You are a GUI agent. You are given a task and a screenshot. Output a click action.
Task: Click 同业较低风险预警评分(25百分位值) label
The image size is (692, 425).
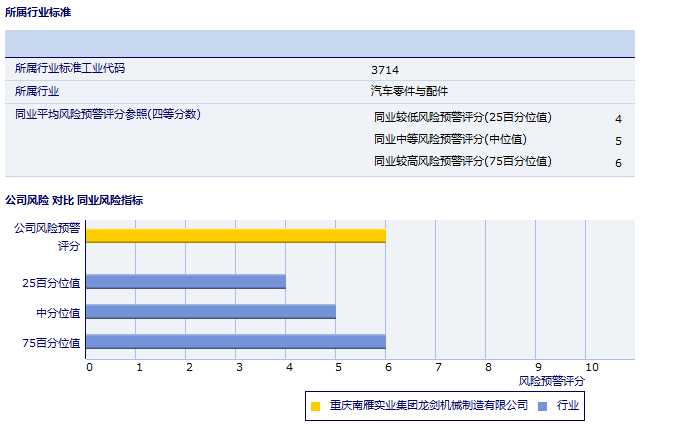pos(462,118)
